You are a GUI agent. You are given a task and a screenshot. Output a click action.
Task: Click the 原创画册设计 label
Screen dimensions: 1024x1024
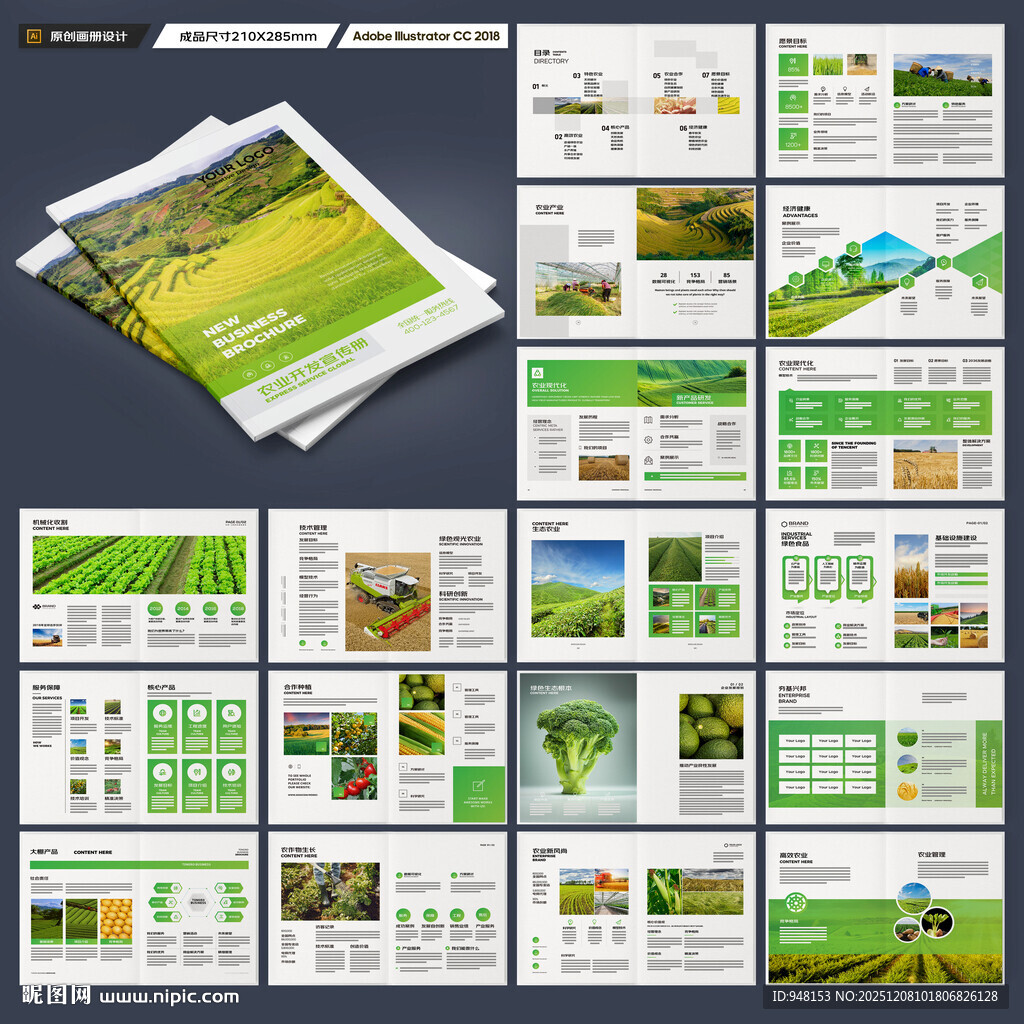89,37
